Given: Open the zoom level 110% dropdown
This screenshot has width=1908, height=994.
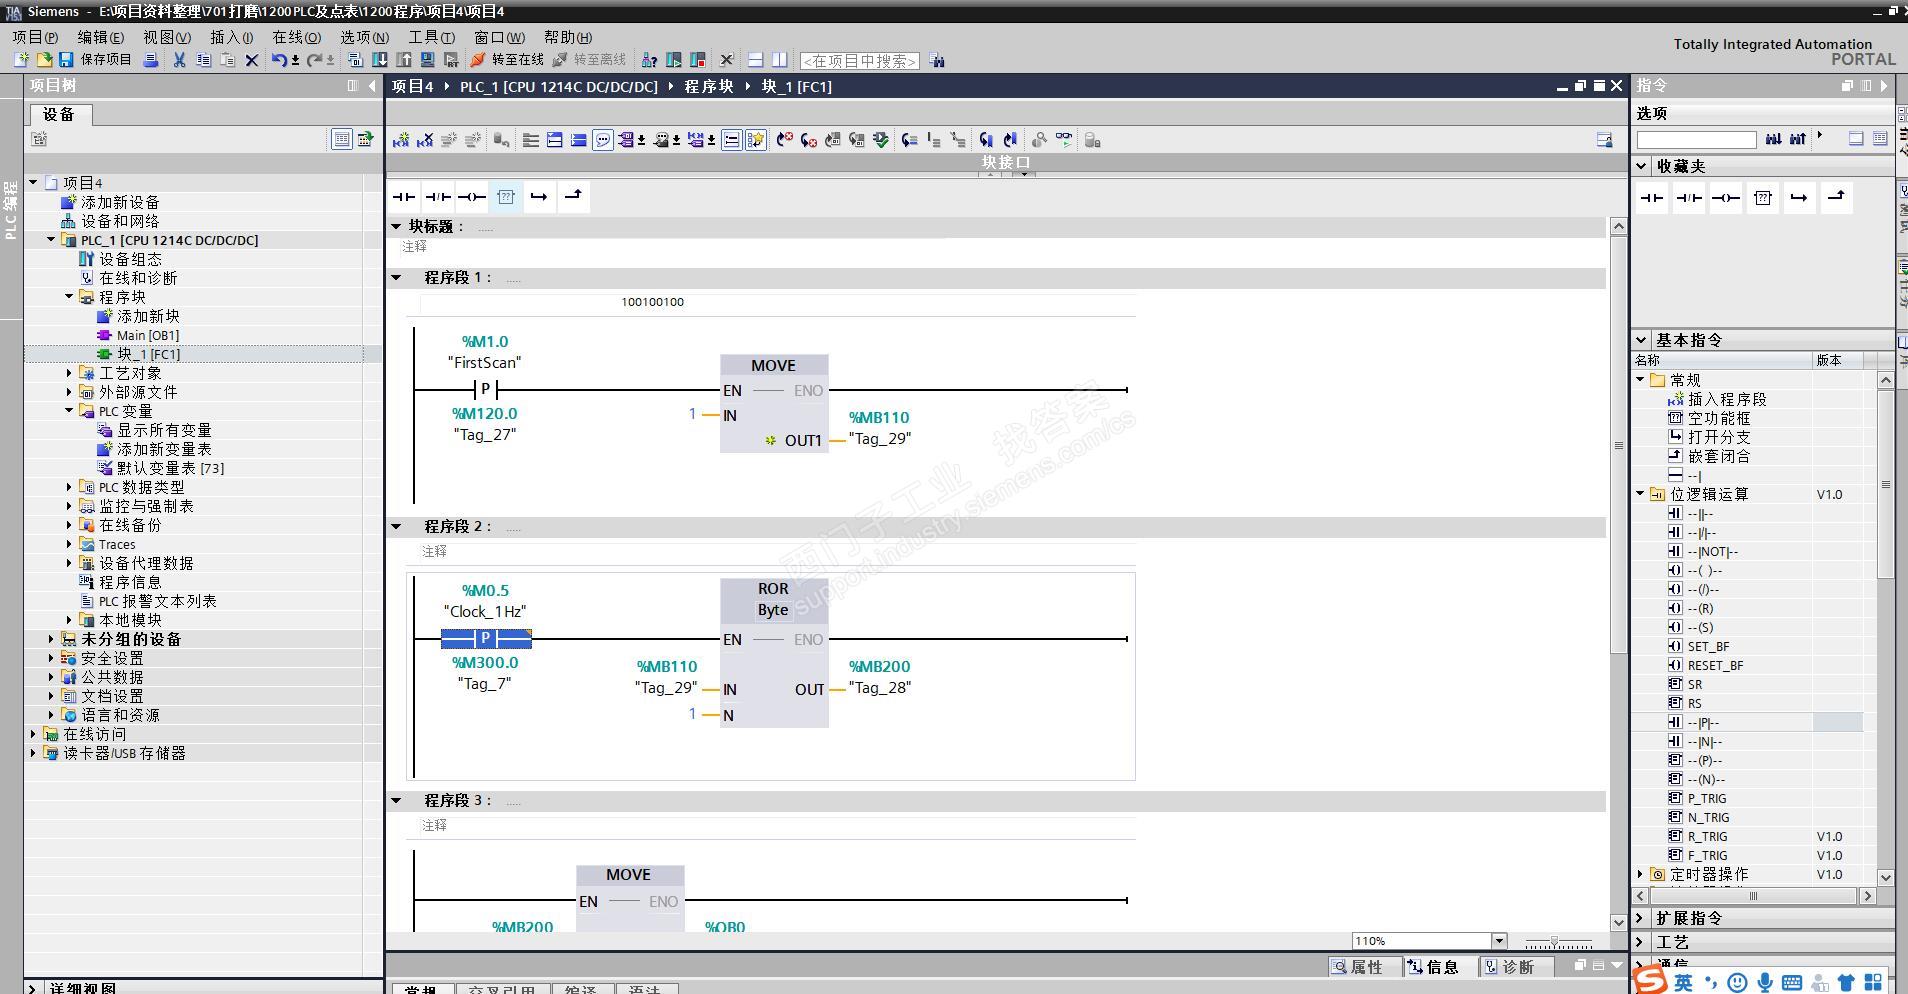Looking at the screenshot, I should (1499, 941).
